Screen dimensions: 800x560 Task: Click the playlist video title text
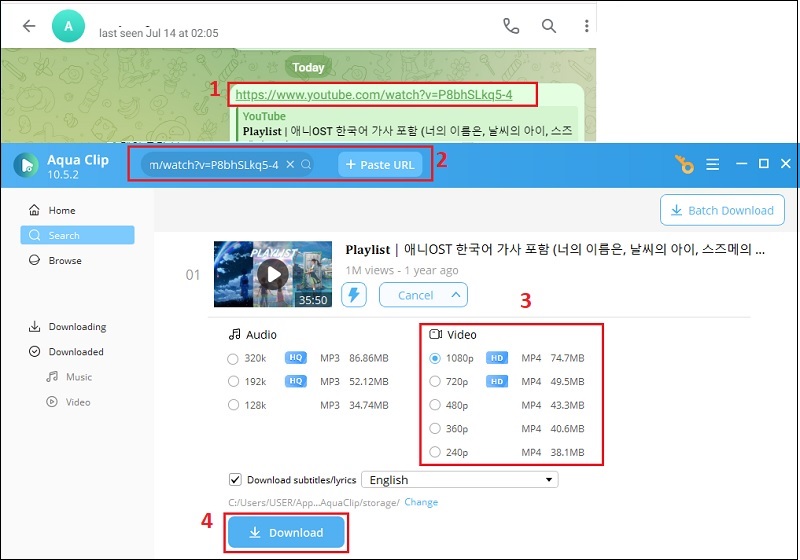click(555, 249)
